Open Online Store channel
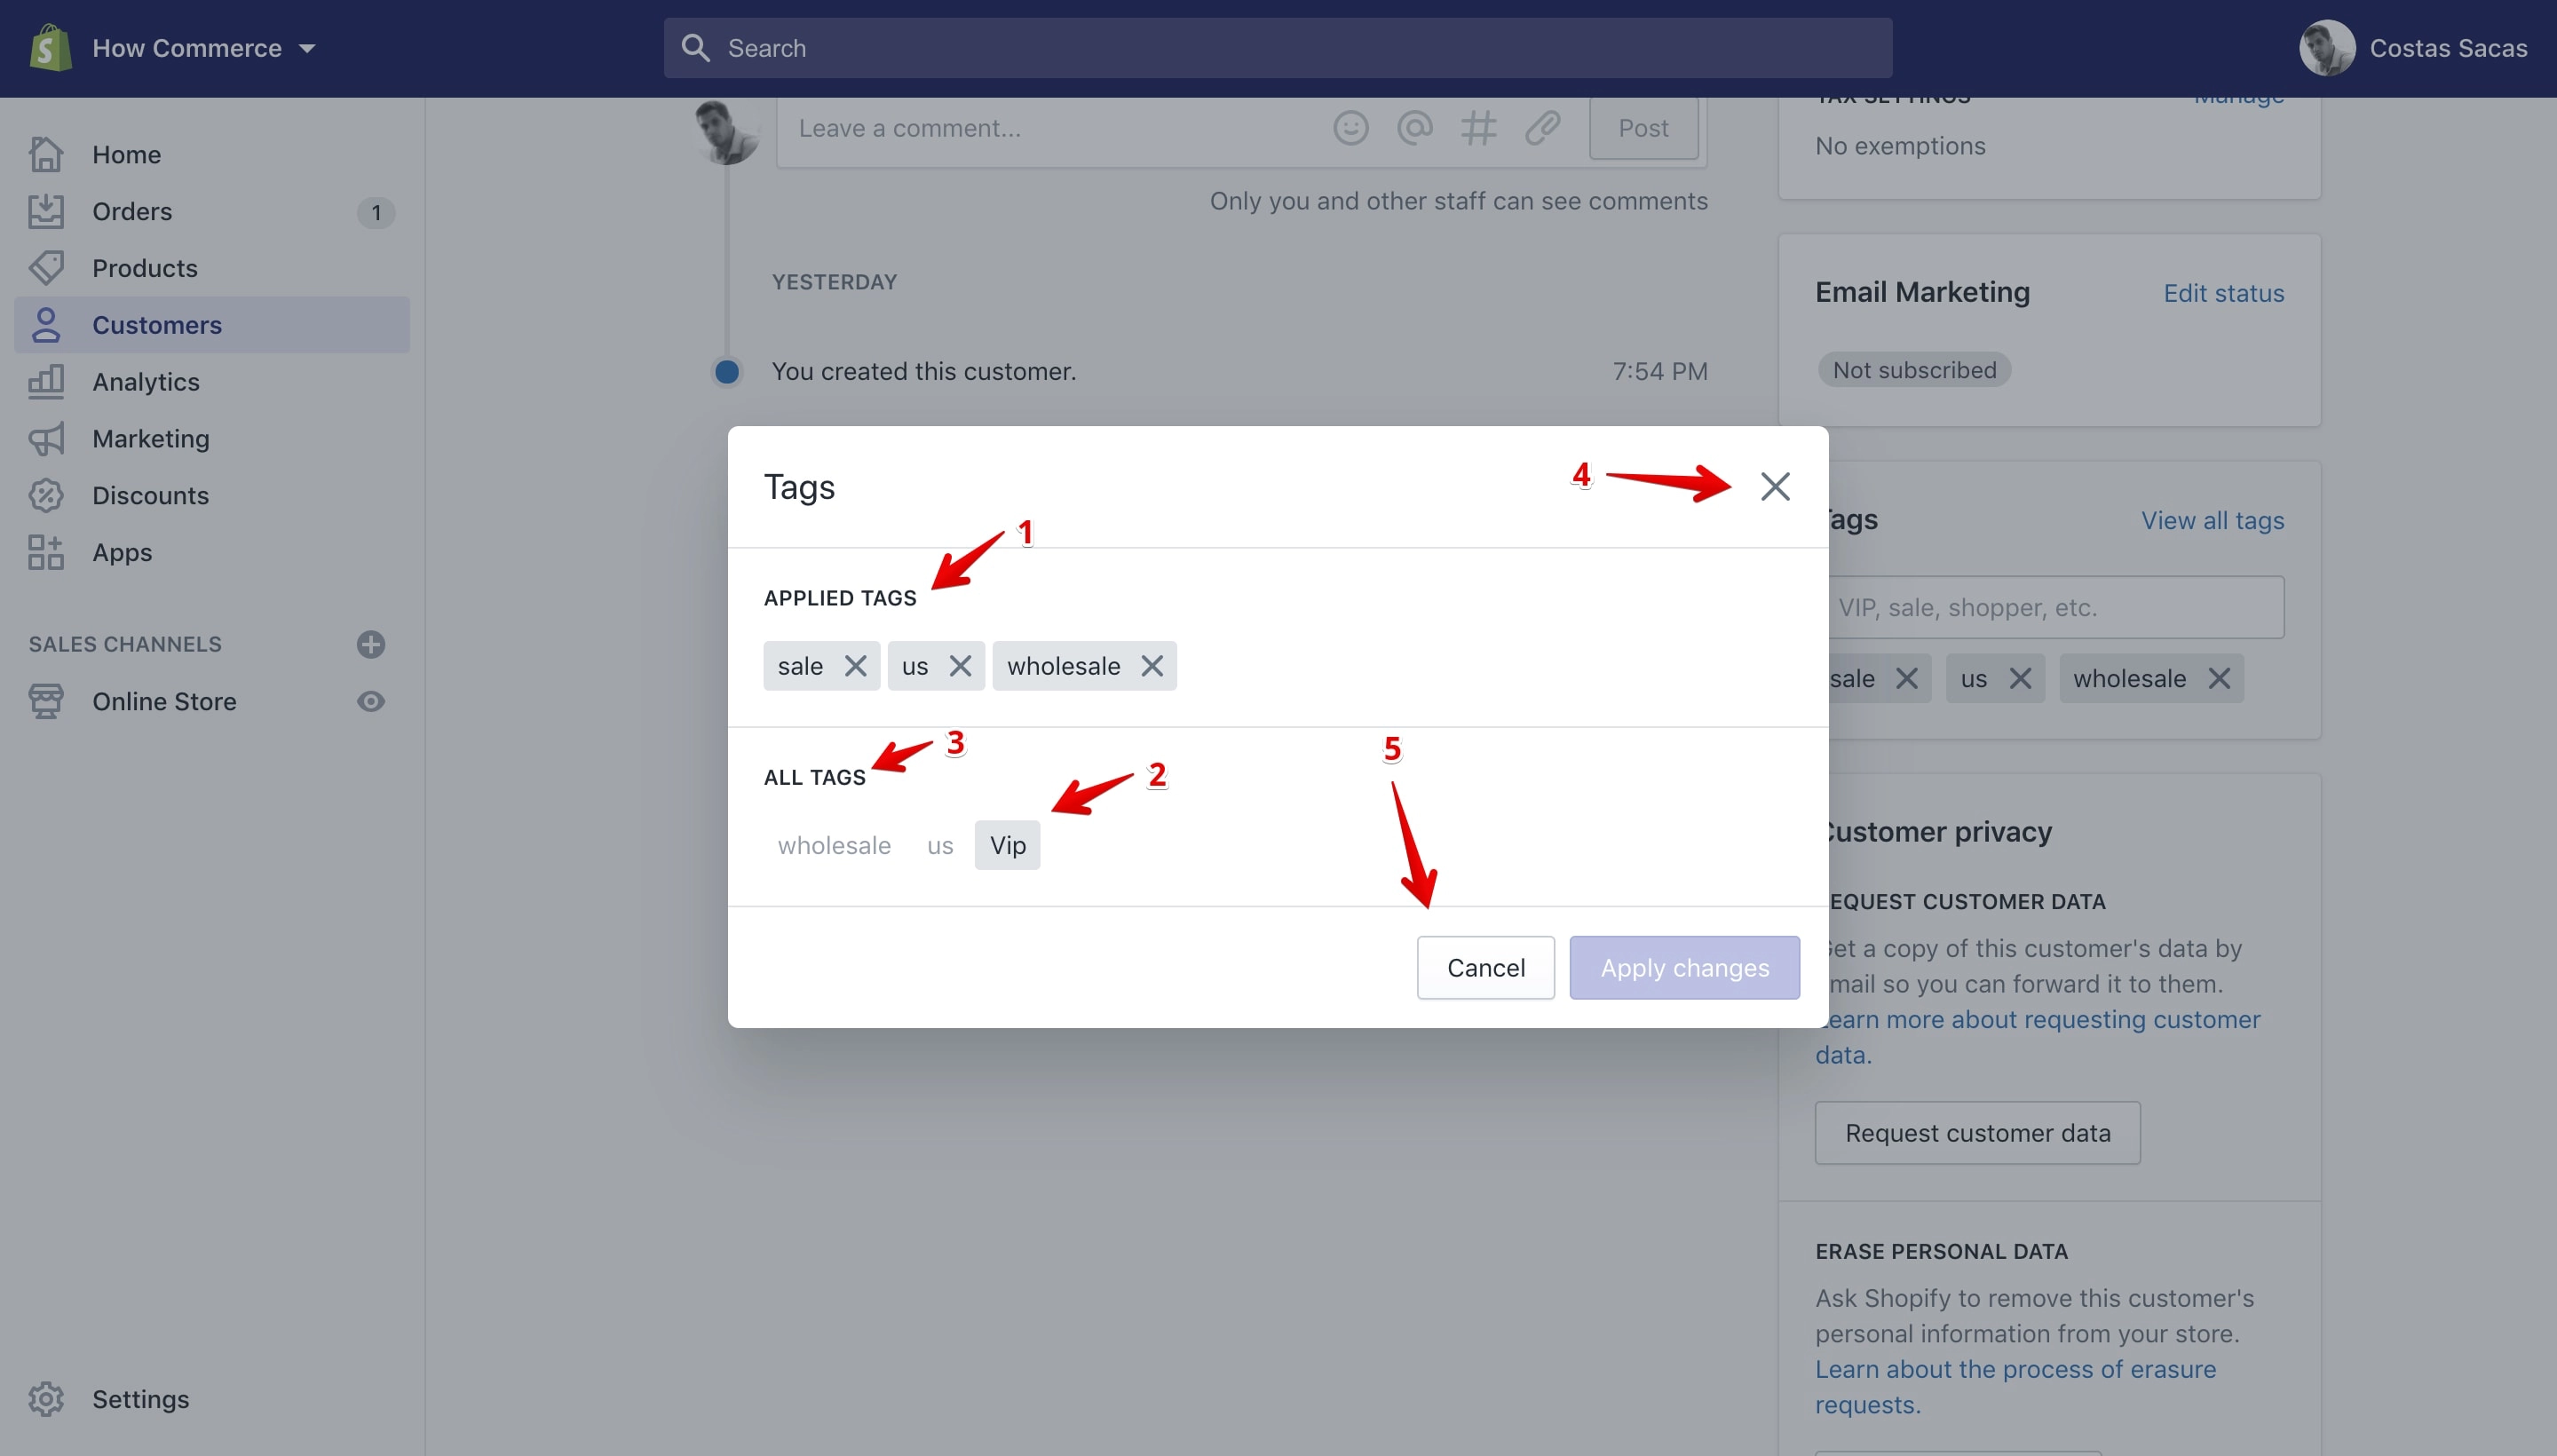The image size is (2557, 1456). [164, 702]
